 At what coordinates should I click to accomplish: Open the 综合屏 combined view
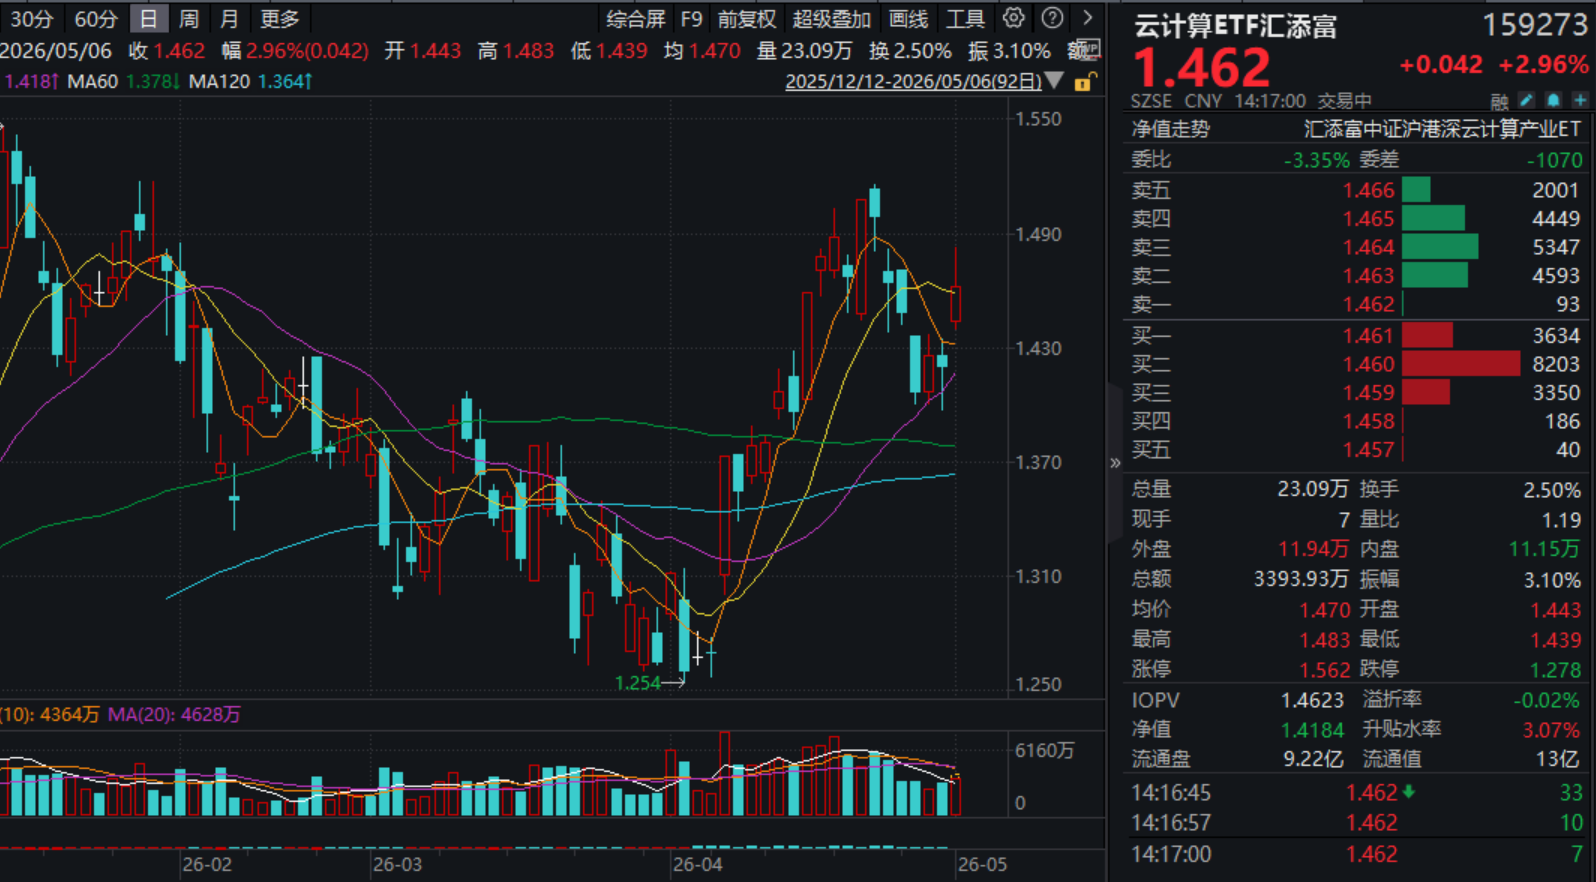[636, 19]
